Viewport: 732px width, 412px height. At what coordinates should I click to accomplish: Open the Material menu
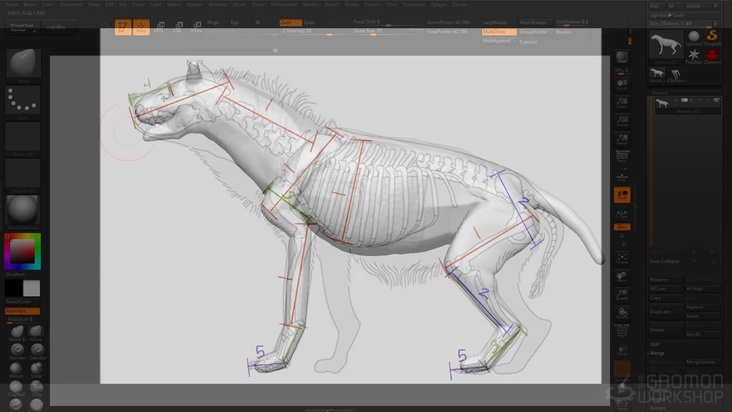(217, 4)
